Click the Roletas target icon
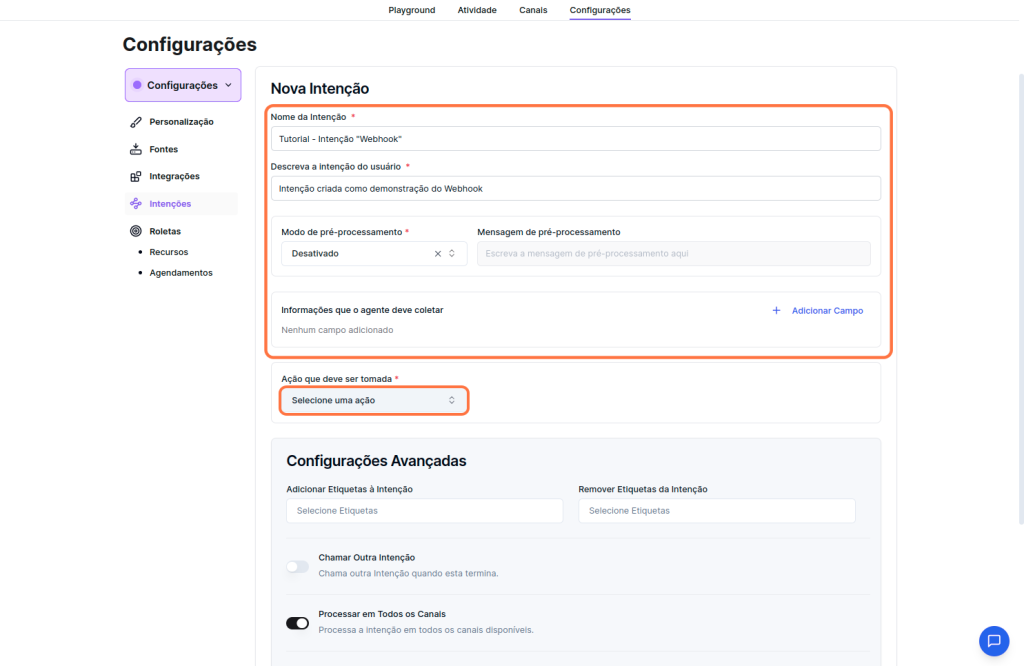 136,231
